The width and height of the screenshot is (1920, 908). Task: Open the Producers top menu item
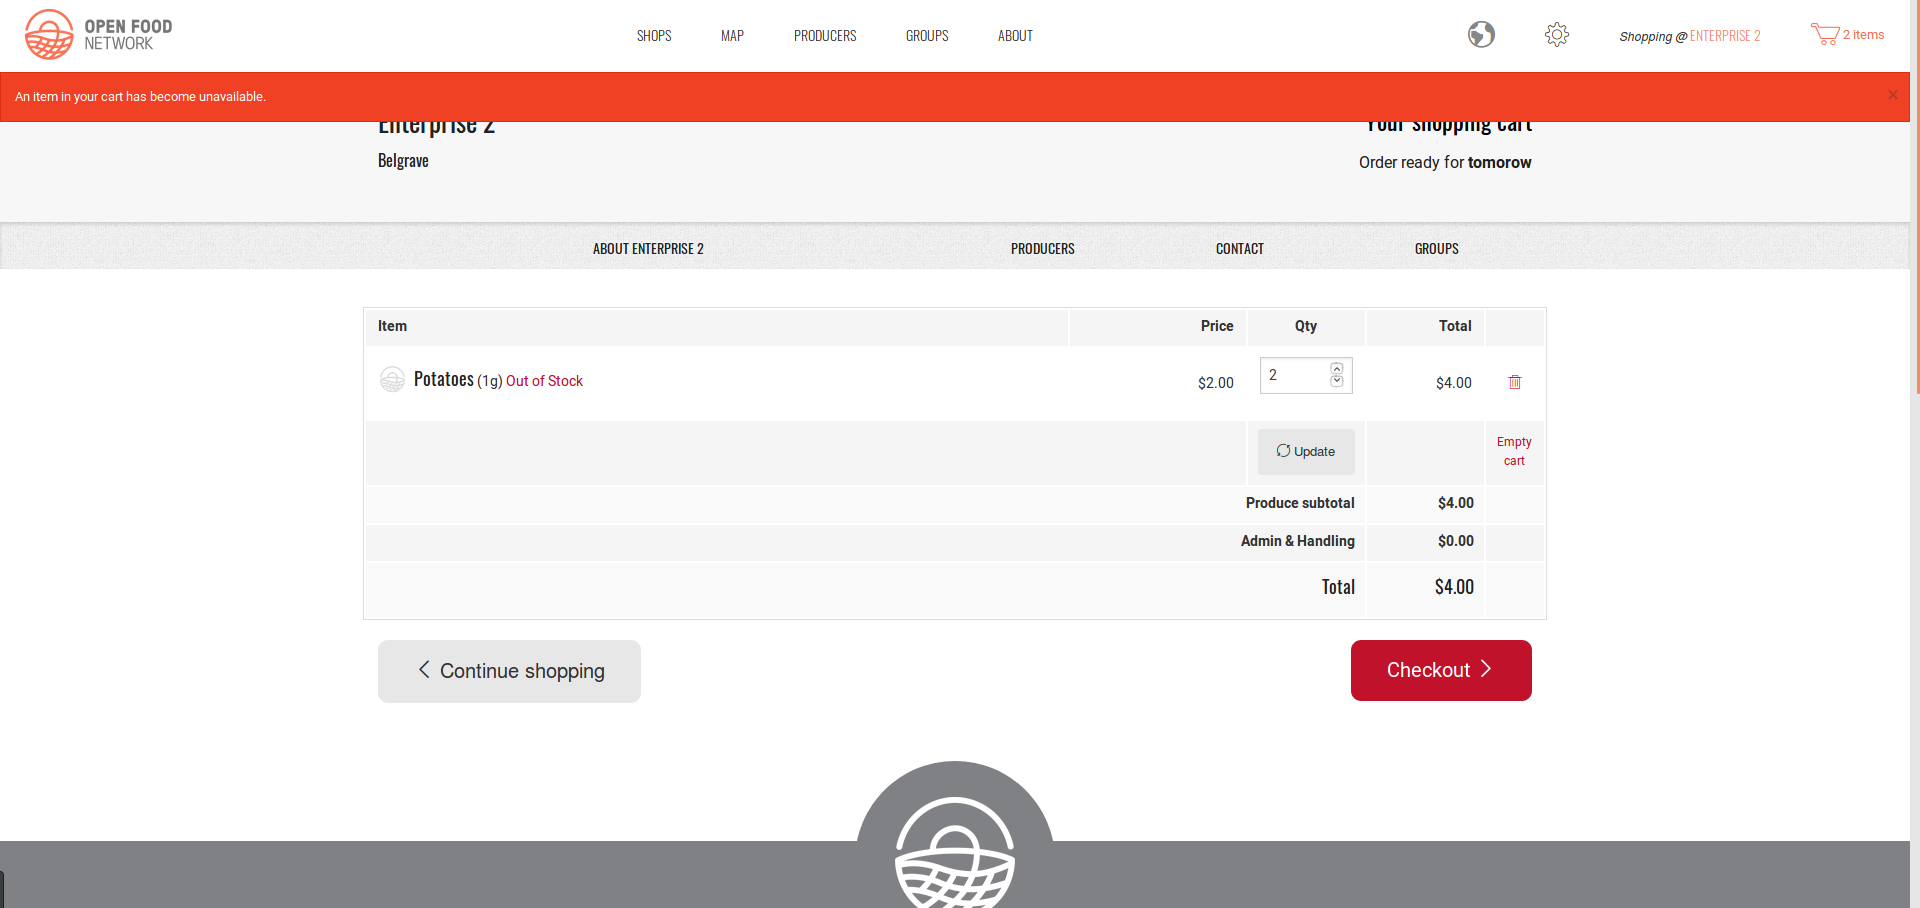click(825, 36)
